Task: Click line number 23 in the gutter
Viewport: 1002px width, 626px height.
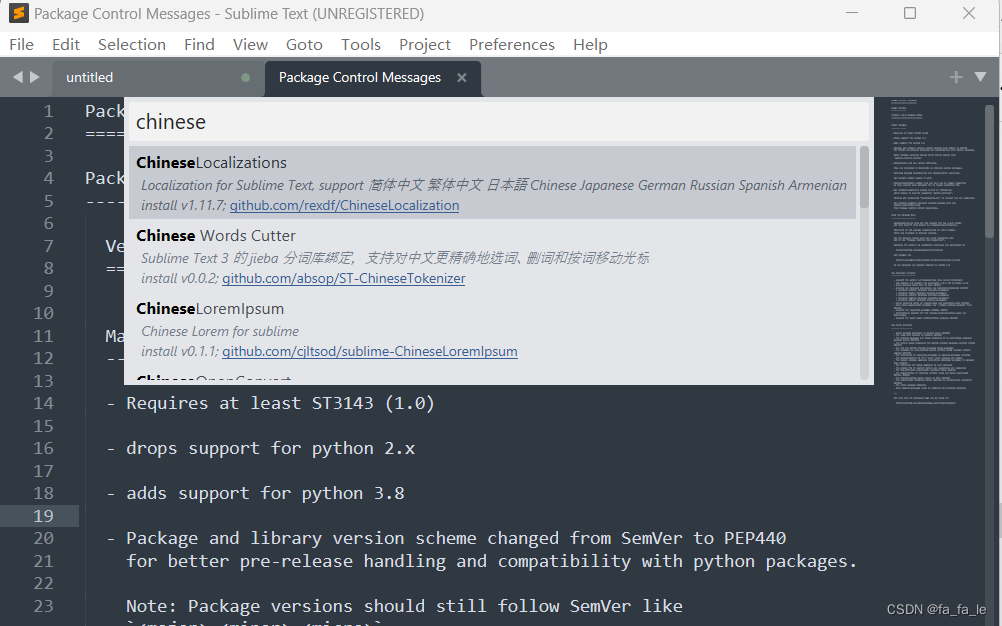Action: [x=43, y=606]
